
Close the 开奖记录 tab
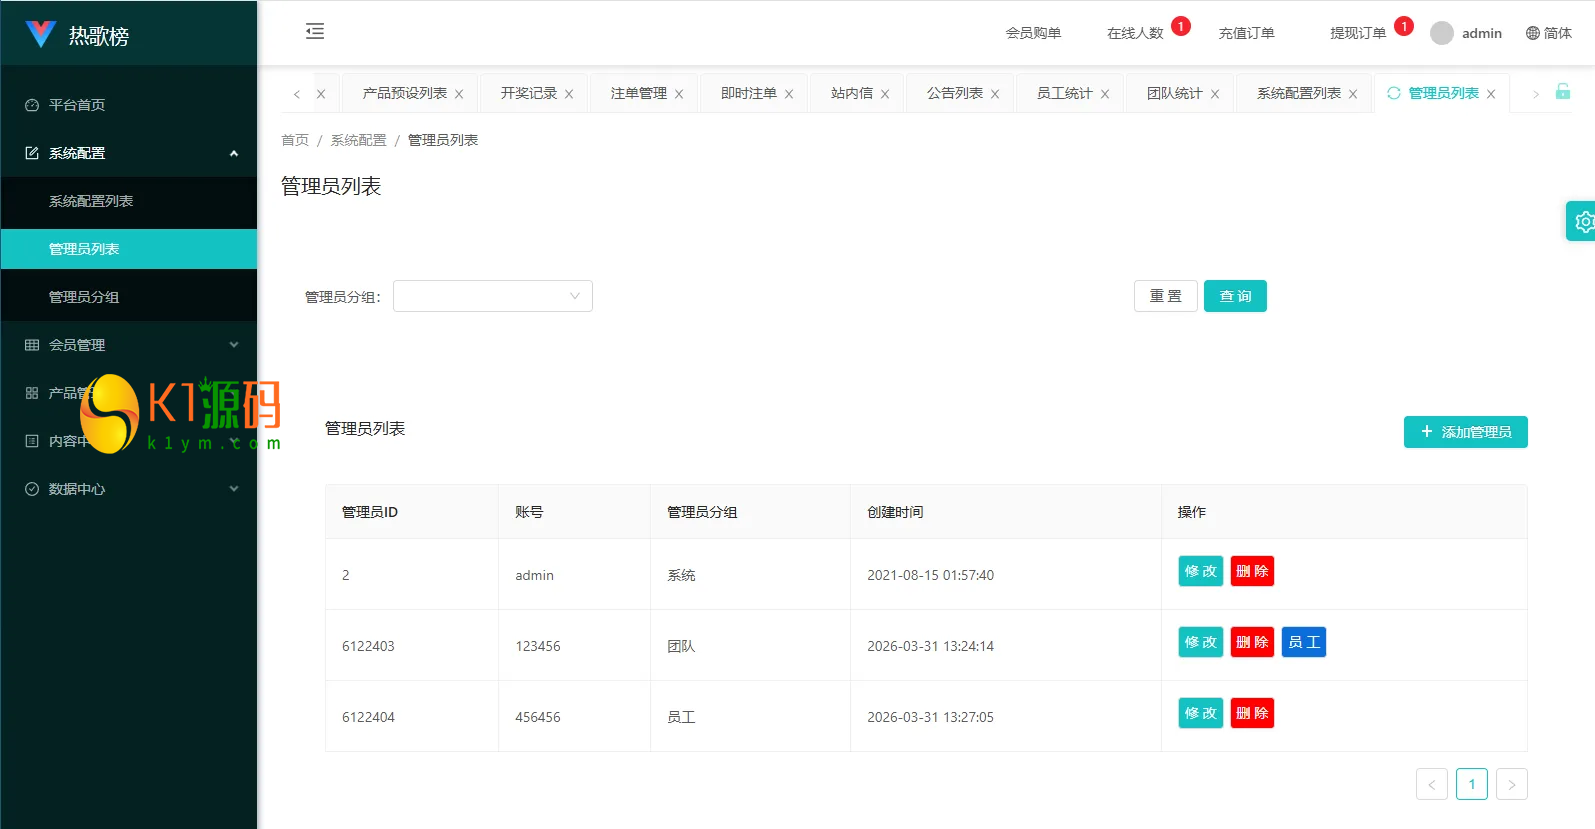click(569, 94)
